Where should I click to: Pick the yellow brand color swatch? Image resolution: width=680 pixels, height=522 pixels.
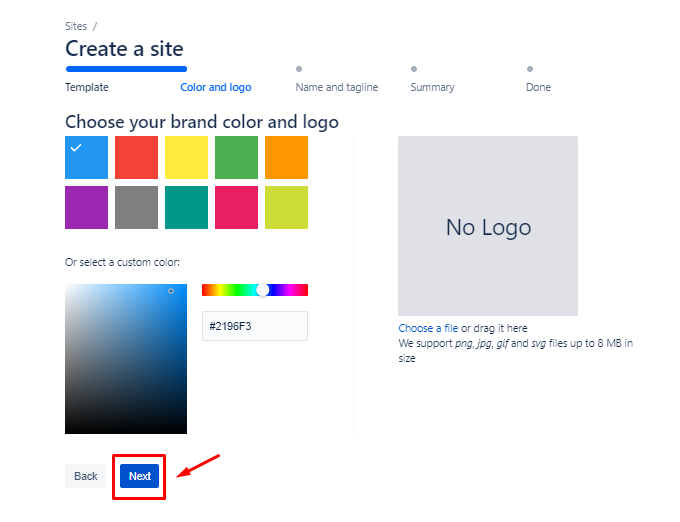coord(186,157)
